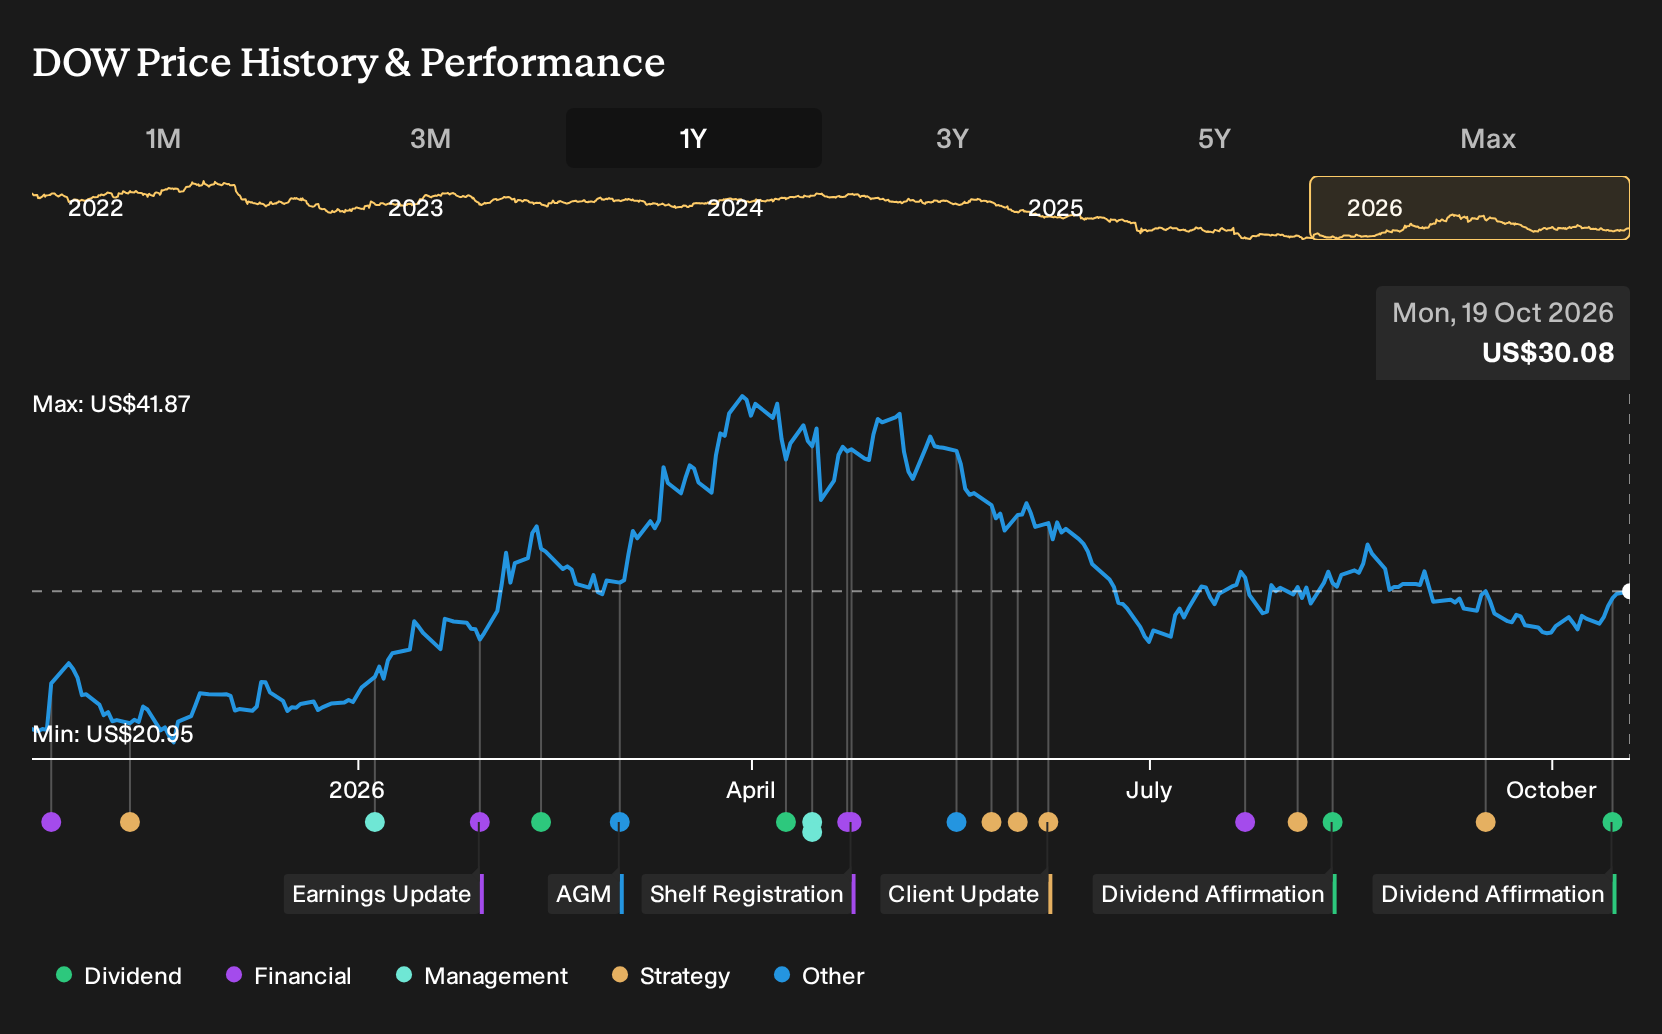The height and width of the screenshot is (1034, 1662).
Task: Switch to the 3M time range tab
Action: coord(430,138)
